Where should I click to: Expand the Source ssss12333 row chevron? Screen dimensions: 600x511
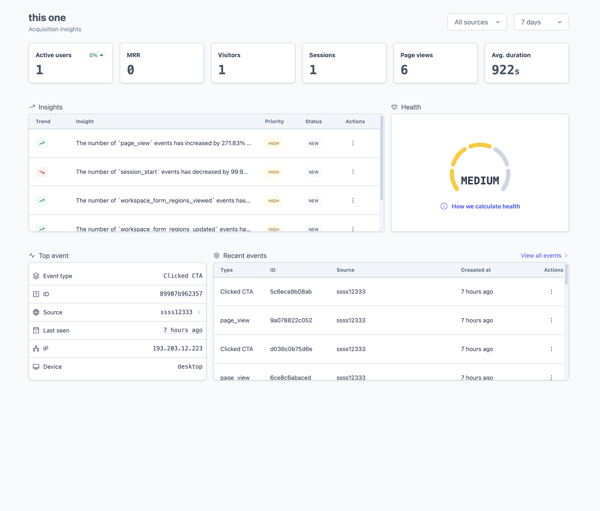[x=199, y=312]
